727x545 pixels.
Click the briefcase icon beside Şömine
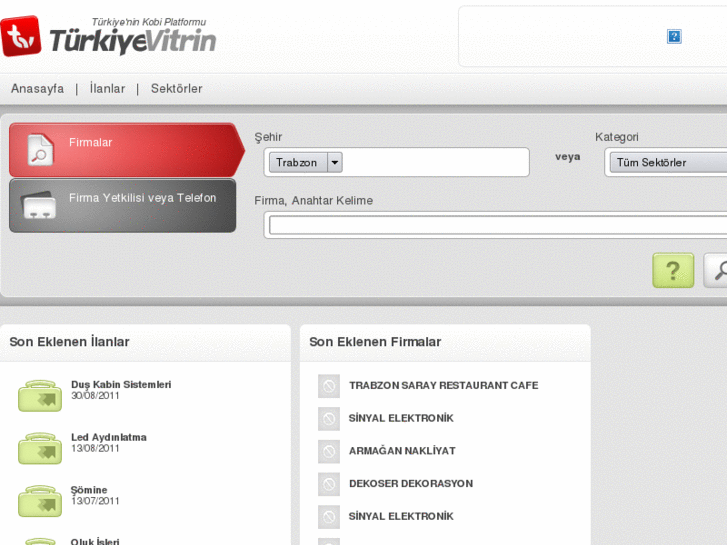click(x=40, y=501)
